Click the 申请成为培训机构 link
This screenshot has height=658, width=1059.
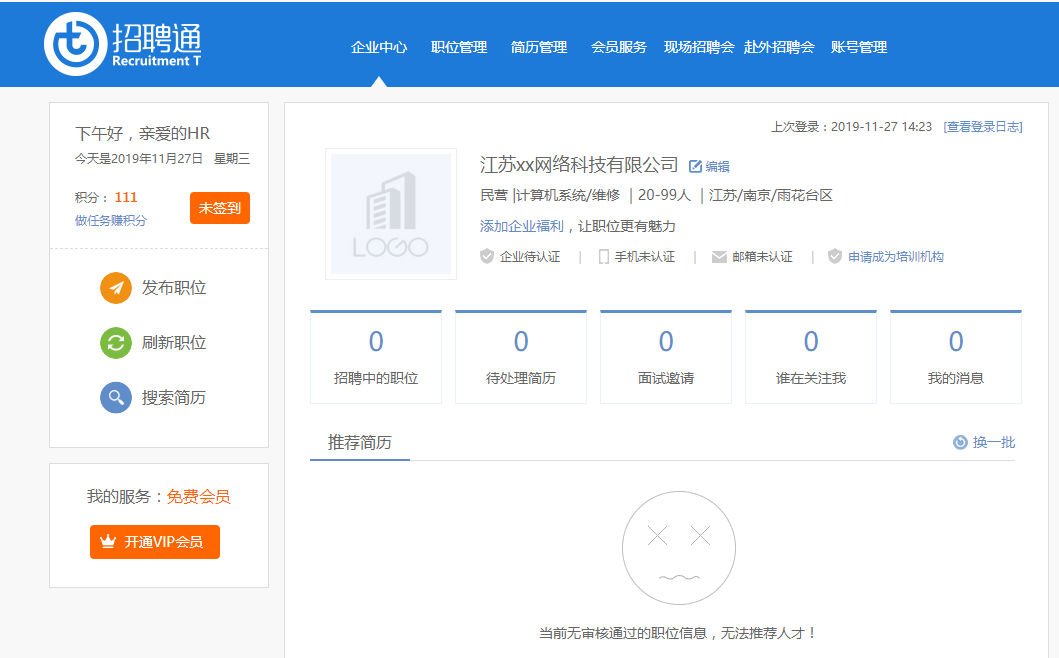895,257
